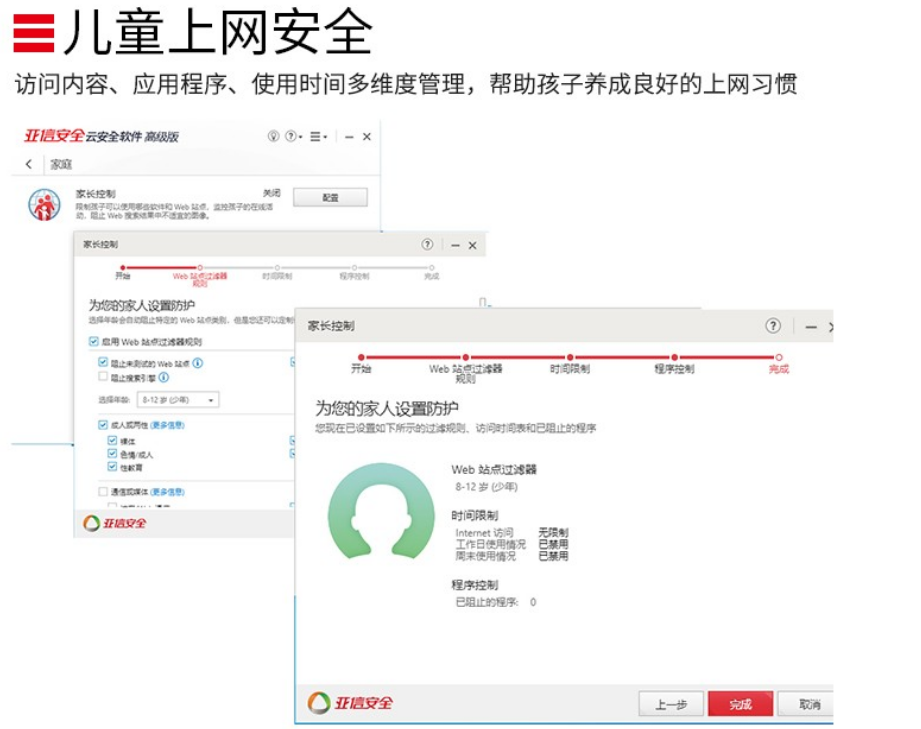Click the help icon in the front 家长控制 window
The image size is (921, 729).
tap(773, 326)
